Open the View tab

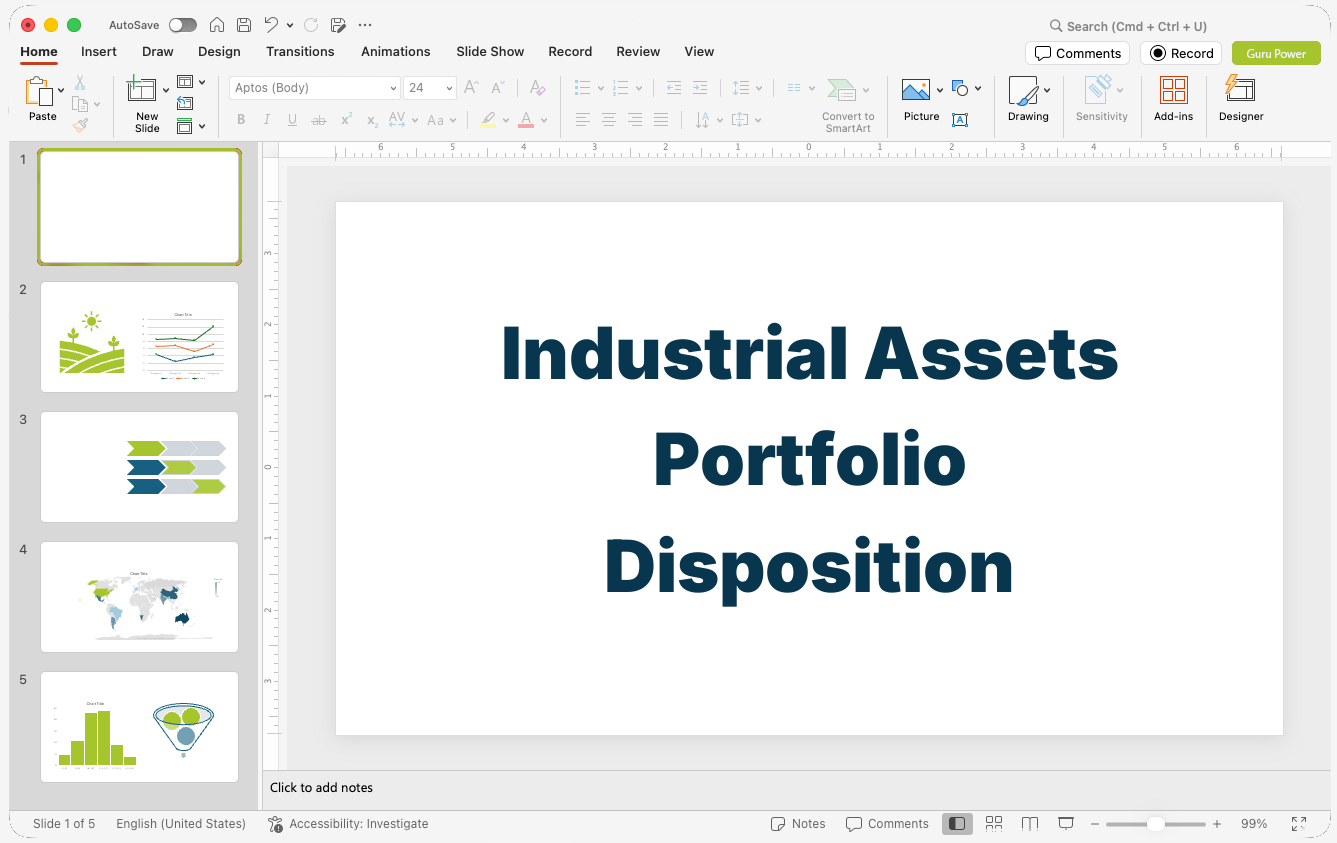[699, 52]
